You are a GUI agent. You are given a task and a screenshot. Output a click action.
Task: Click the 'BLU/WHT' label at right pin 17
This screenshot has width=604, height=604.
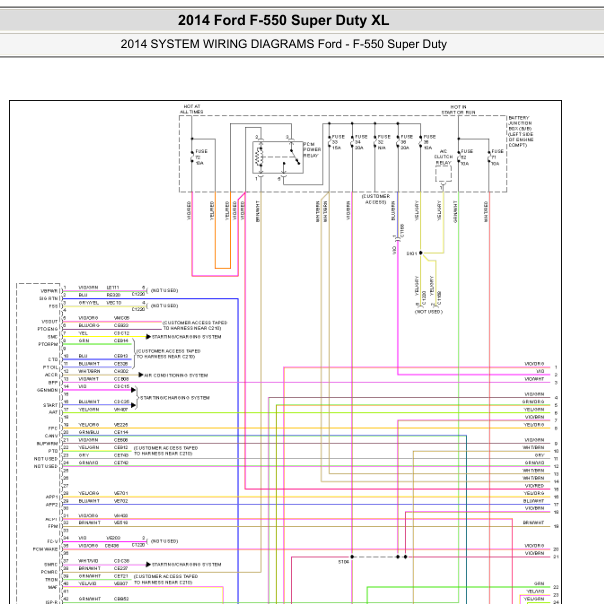[x=534, y=501]
